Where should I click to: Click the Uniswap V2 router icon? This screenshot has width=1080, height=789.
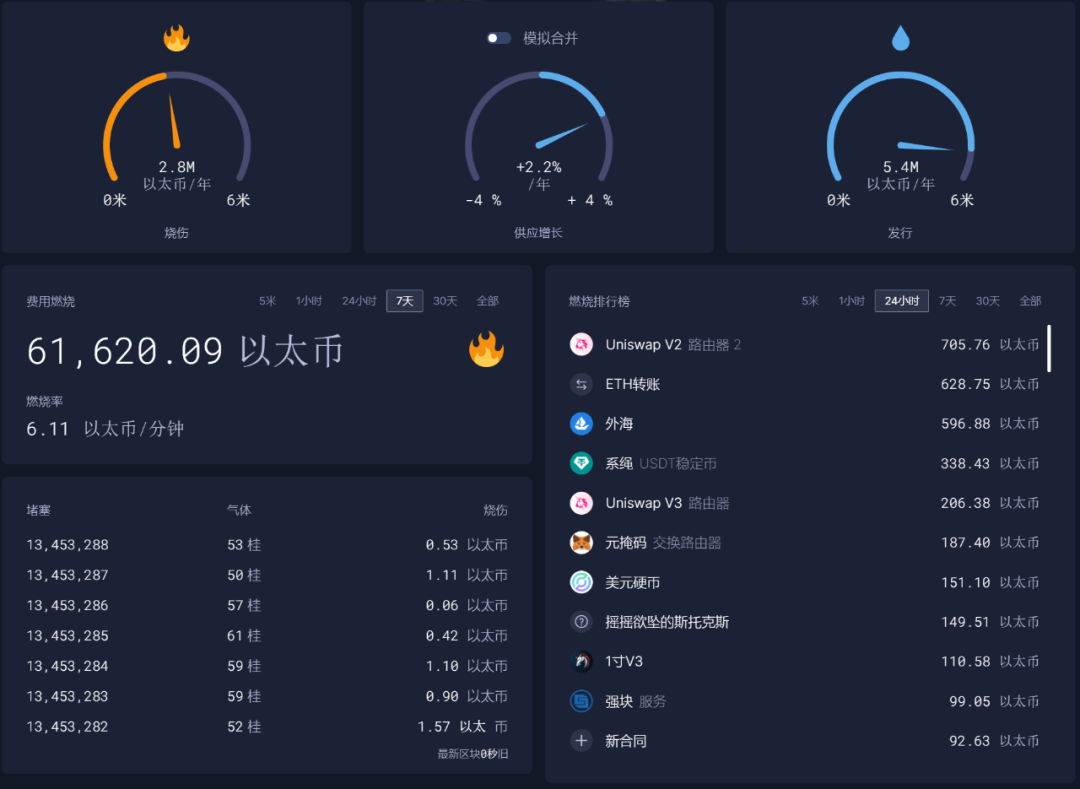tap(581, 344)
